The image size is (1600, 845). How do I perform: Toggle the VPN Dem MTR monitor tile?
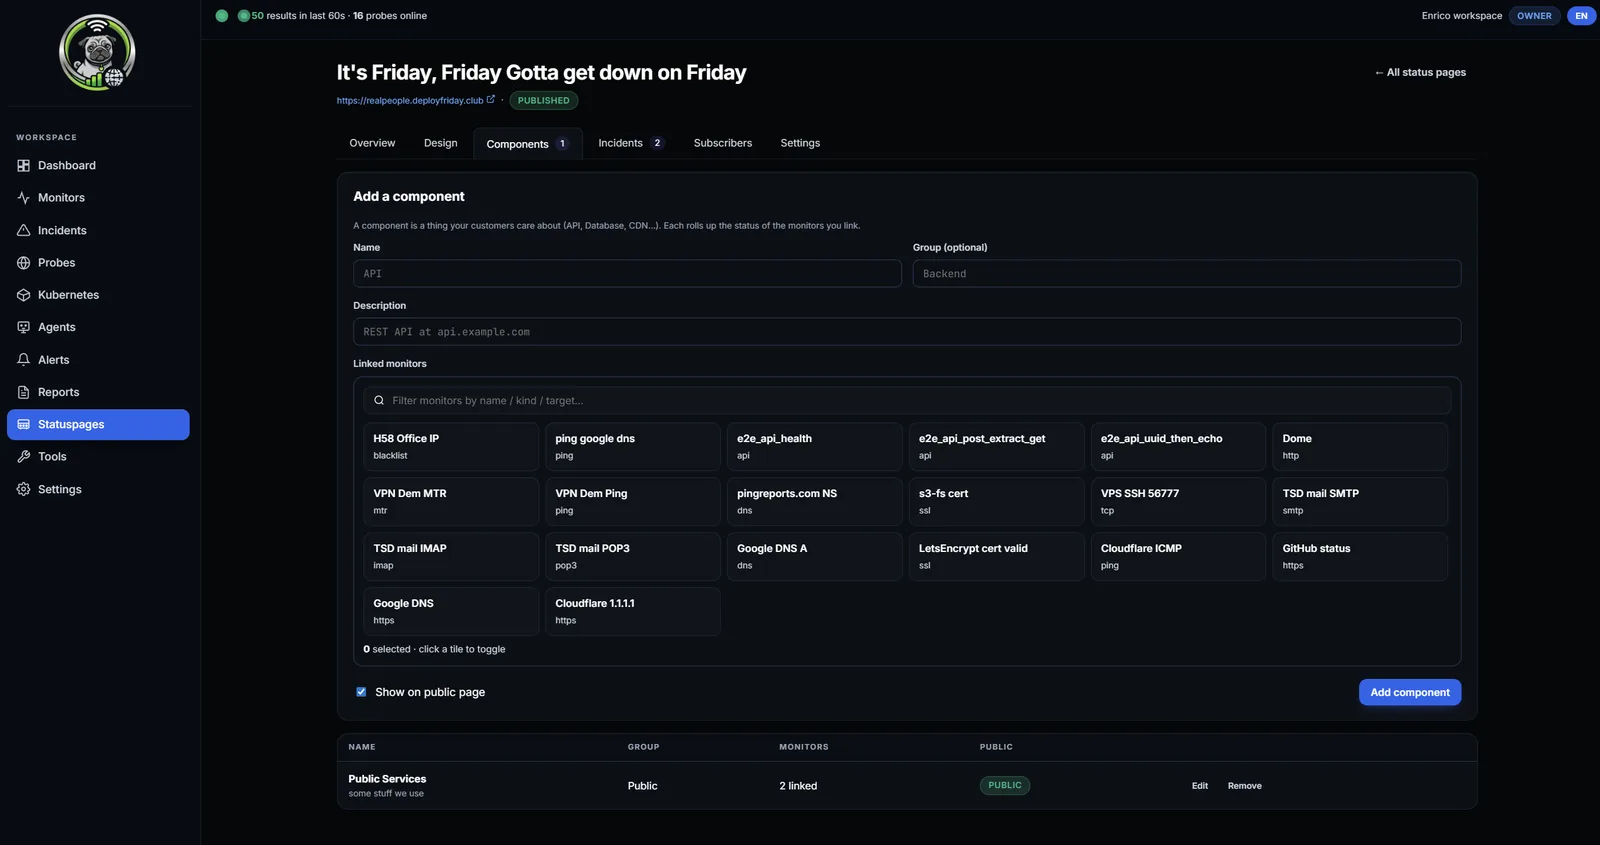451,501
